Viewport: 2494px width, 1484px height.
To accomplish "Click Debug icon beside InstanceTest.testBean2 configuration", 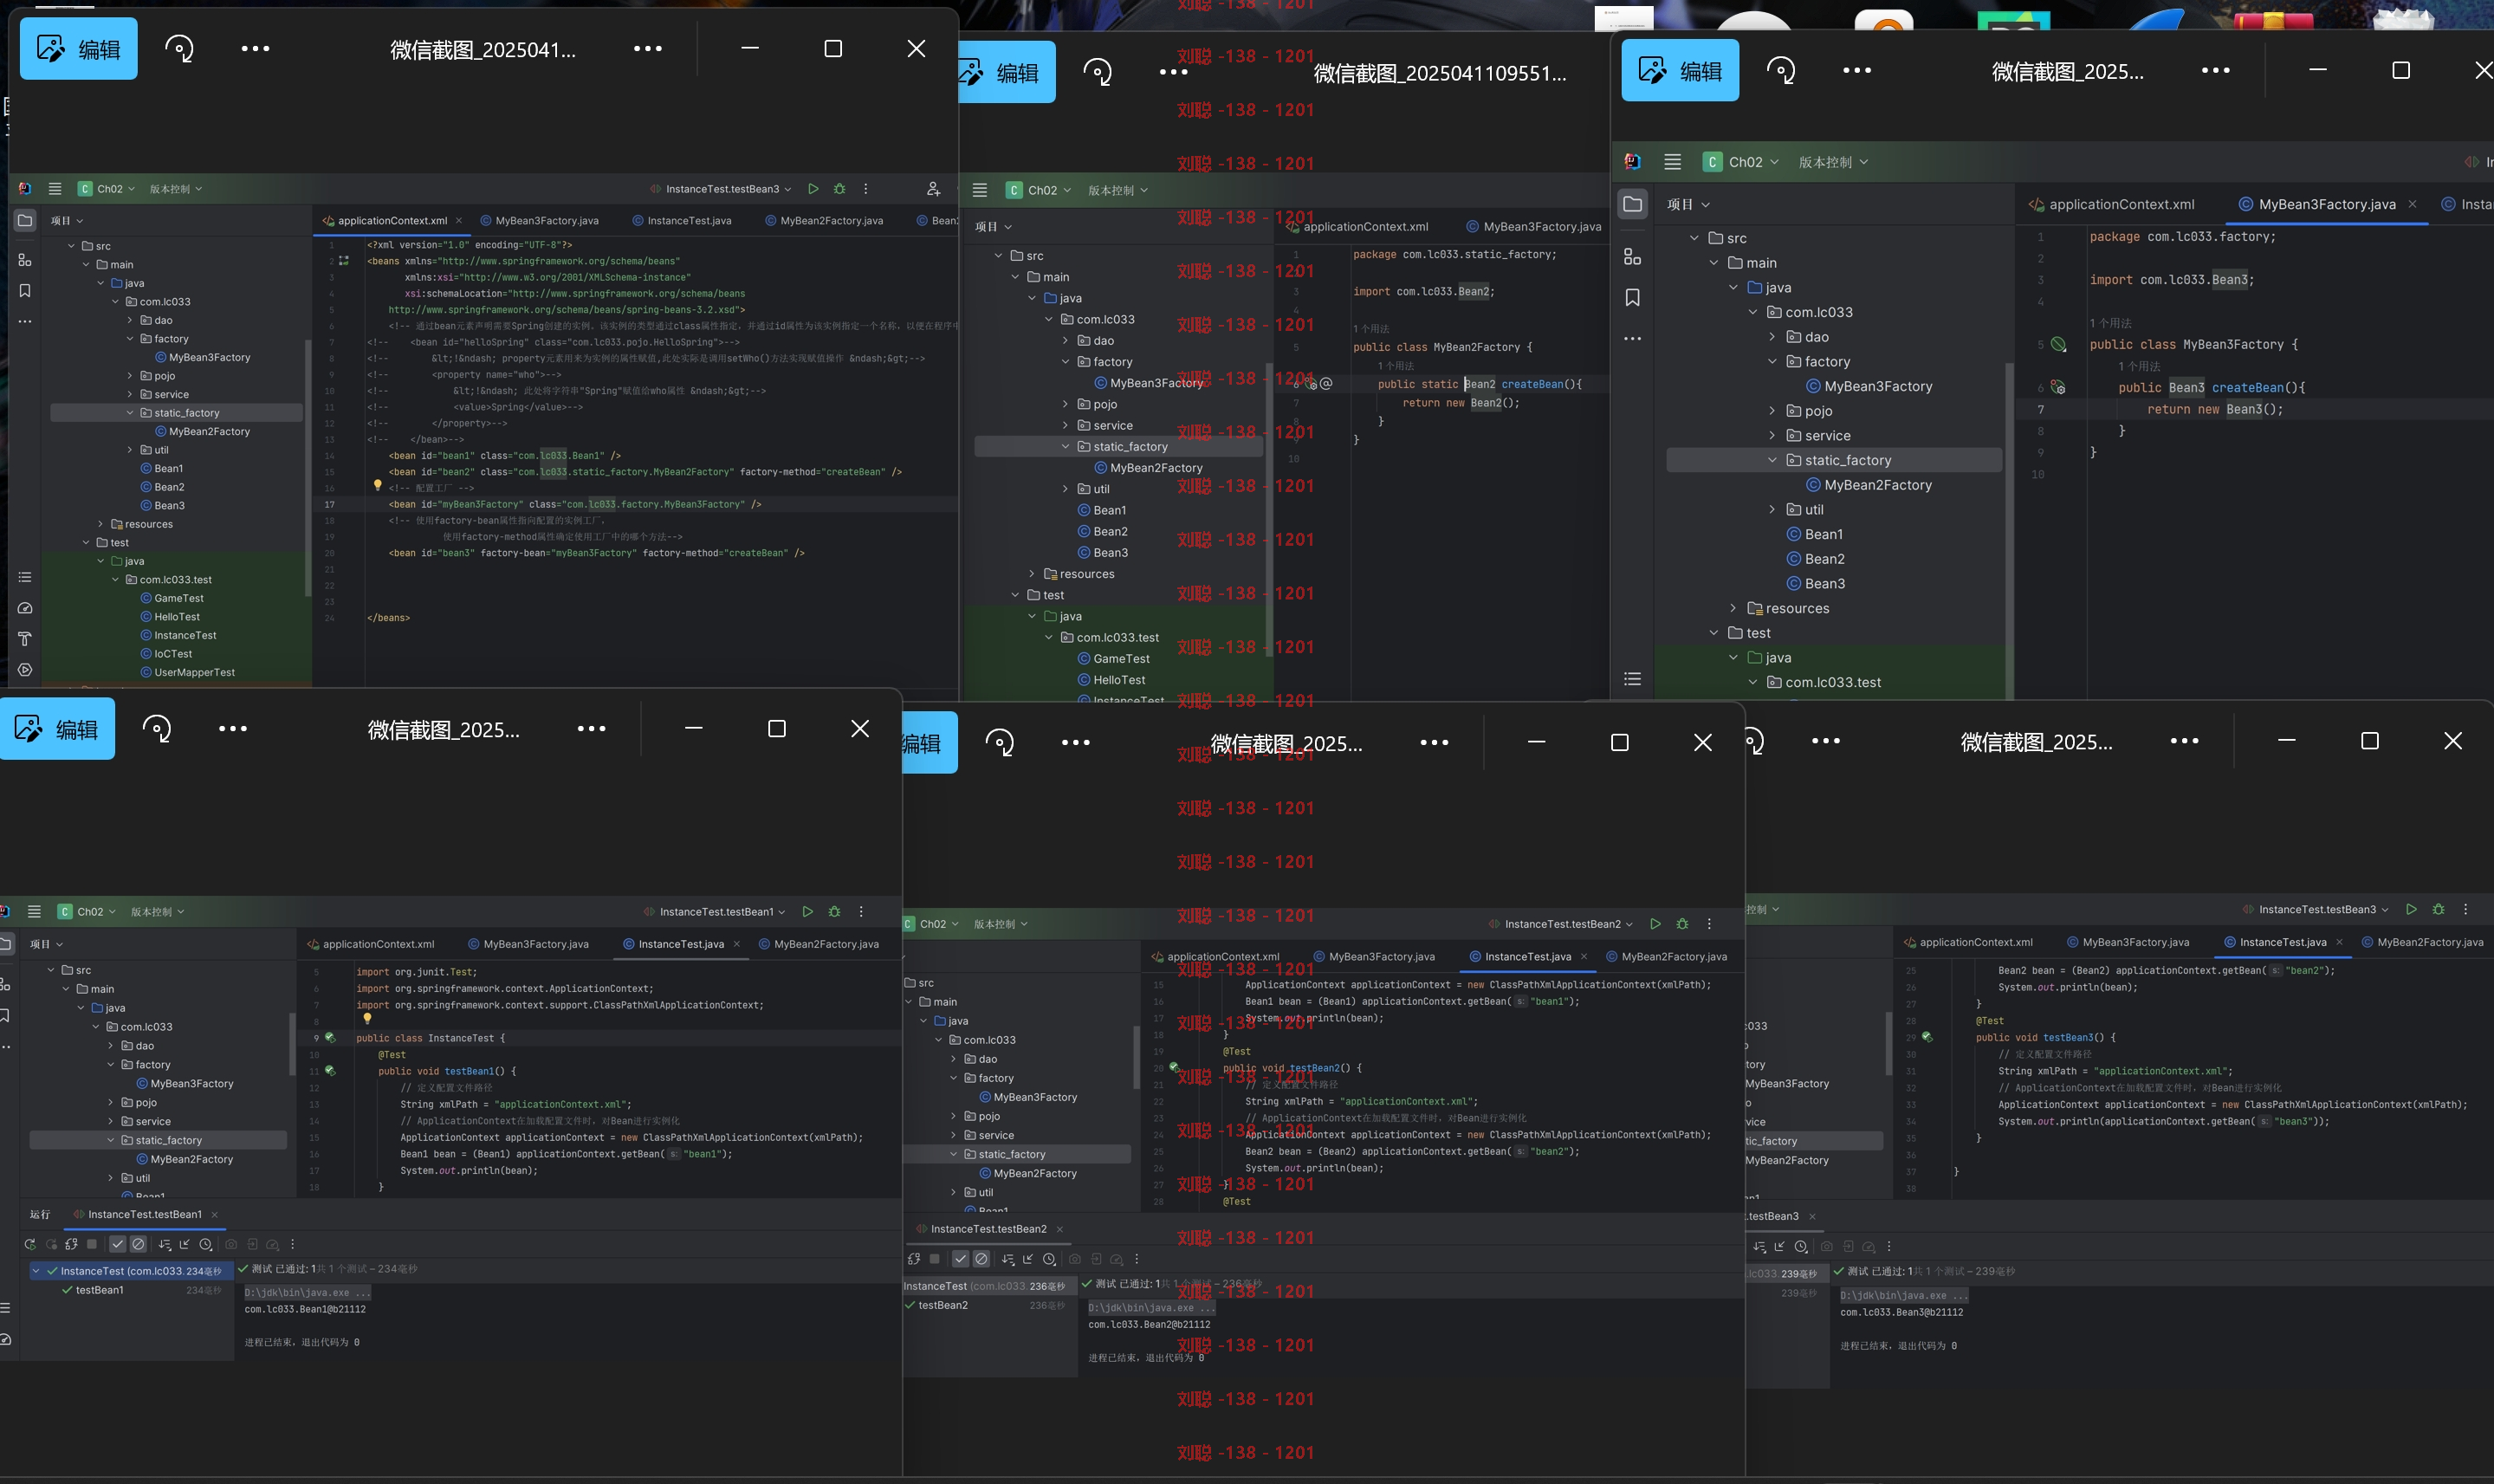I will point(1682,924).
